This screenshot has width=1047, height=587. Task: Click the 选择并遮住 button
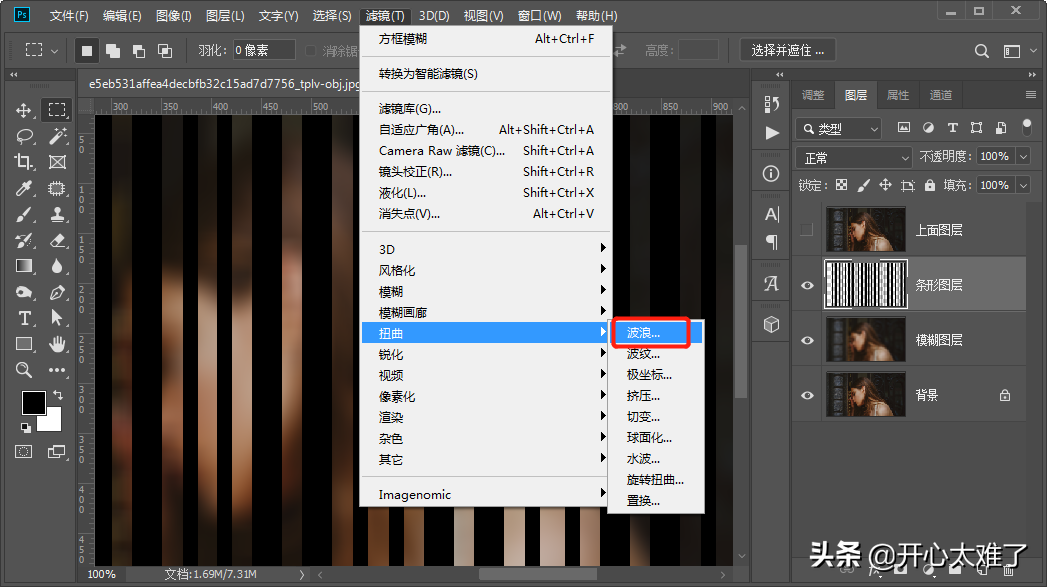pos(788,51)
